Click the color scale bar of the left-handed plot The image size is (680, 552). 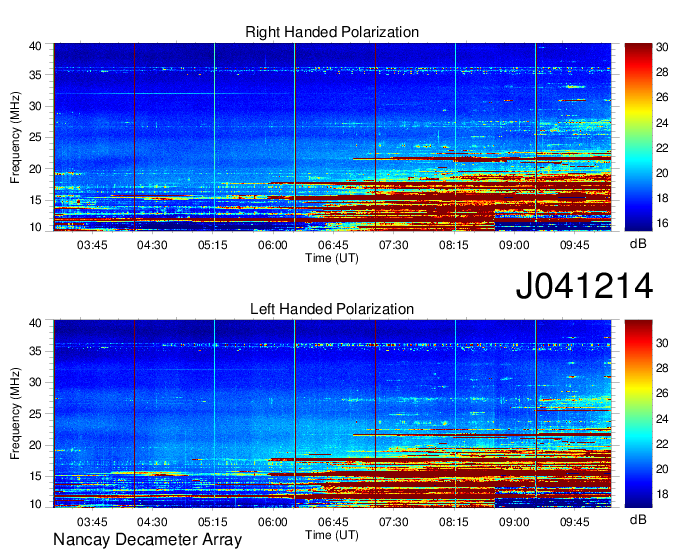(638, 414)
